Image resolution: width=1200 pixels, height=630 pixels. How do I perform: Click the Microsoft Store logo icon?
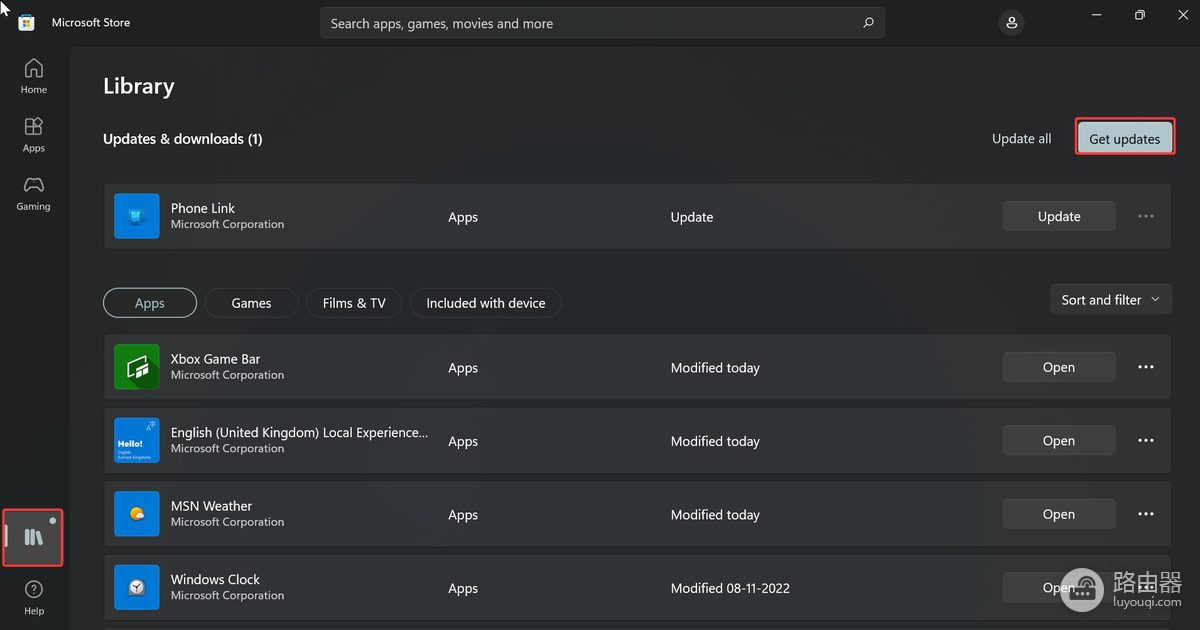[27, 22]
